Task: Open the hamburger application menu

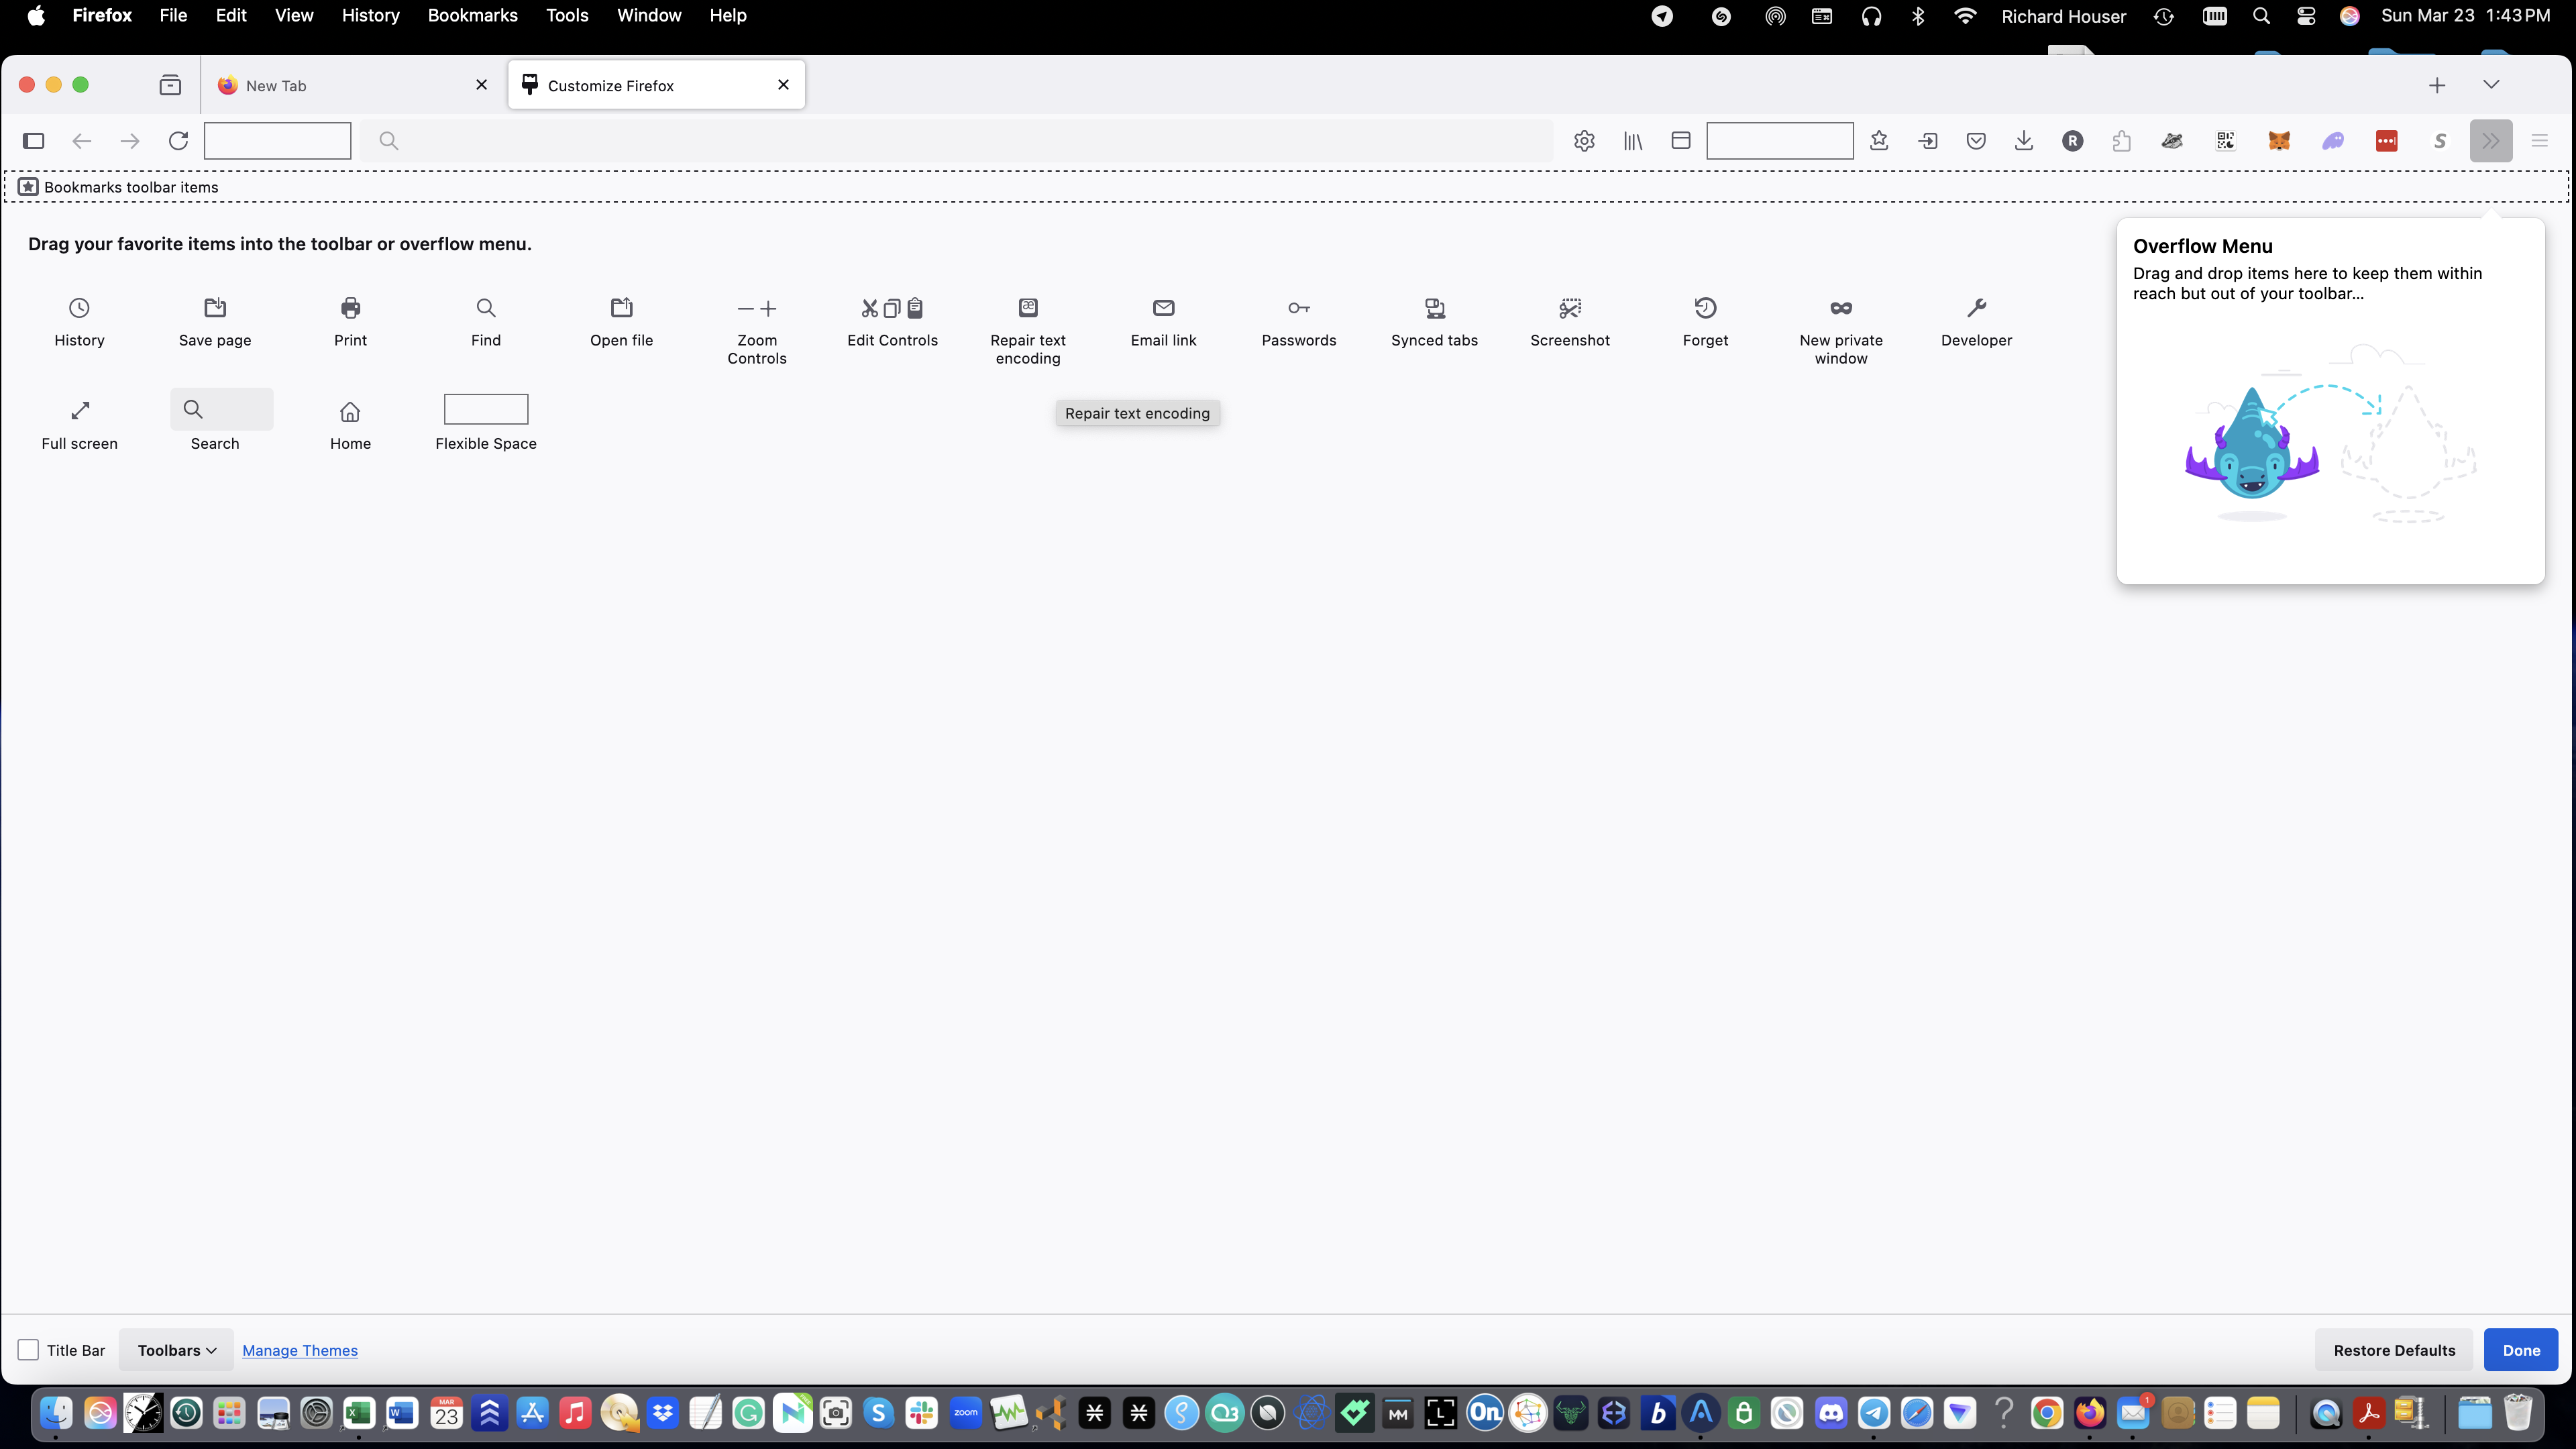Action: coord(2540,141)
